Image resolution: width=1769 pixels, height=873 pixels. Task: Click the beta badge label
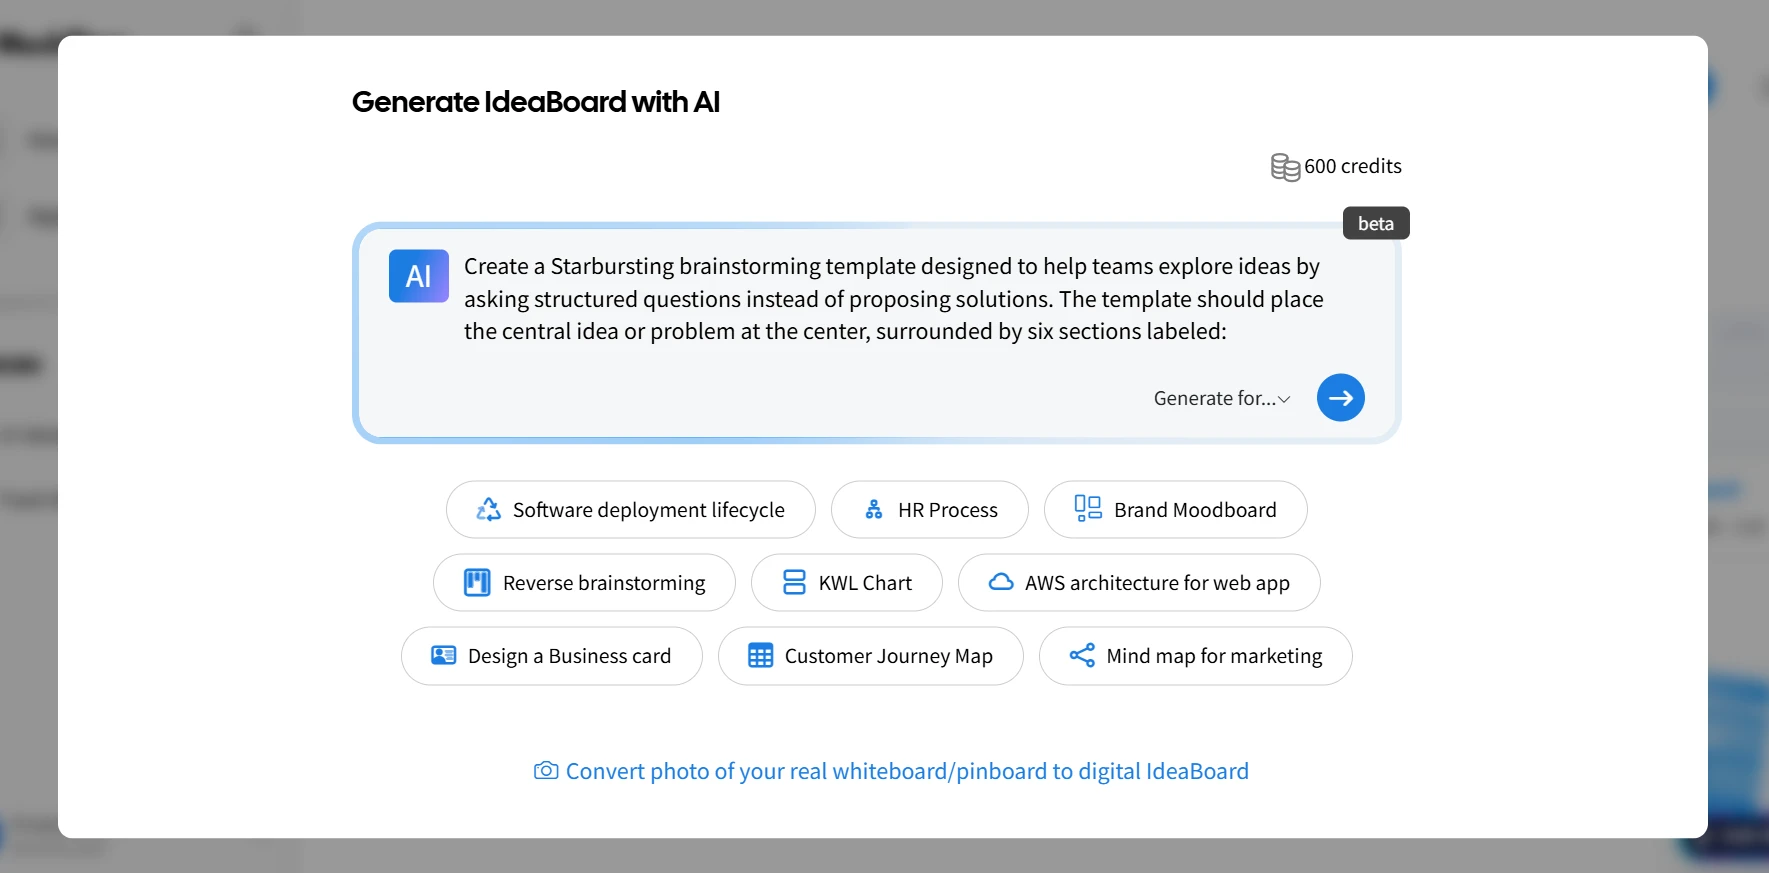1375,224
